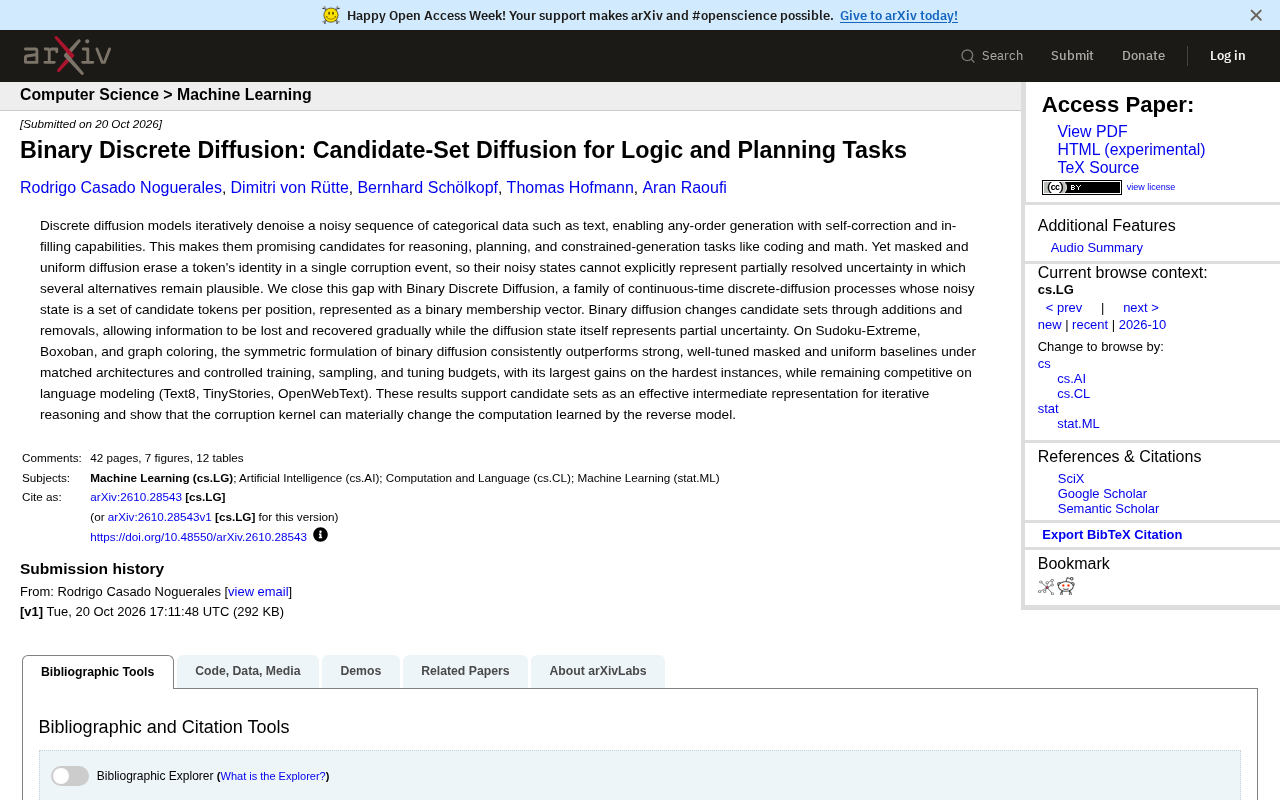Open the 2026-10 listing
The width and height of the screenshot is (1280, 800).
tap(1142, 325)
